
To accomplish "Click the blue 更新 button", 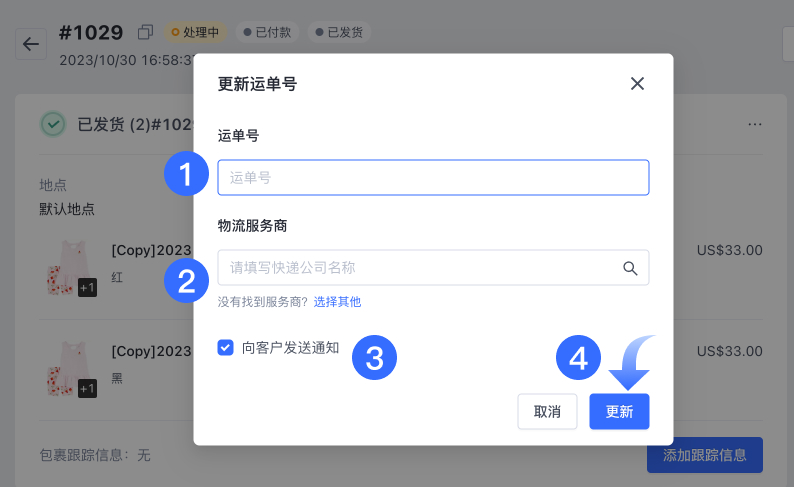I will click(619, 412).
